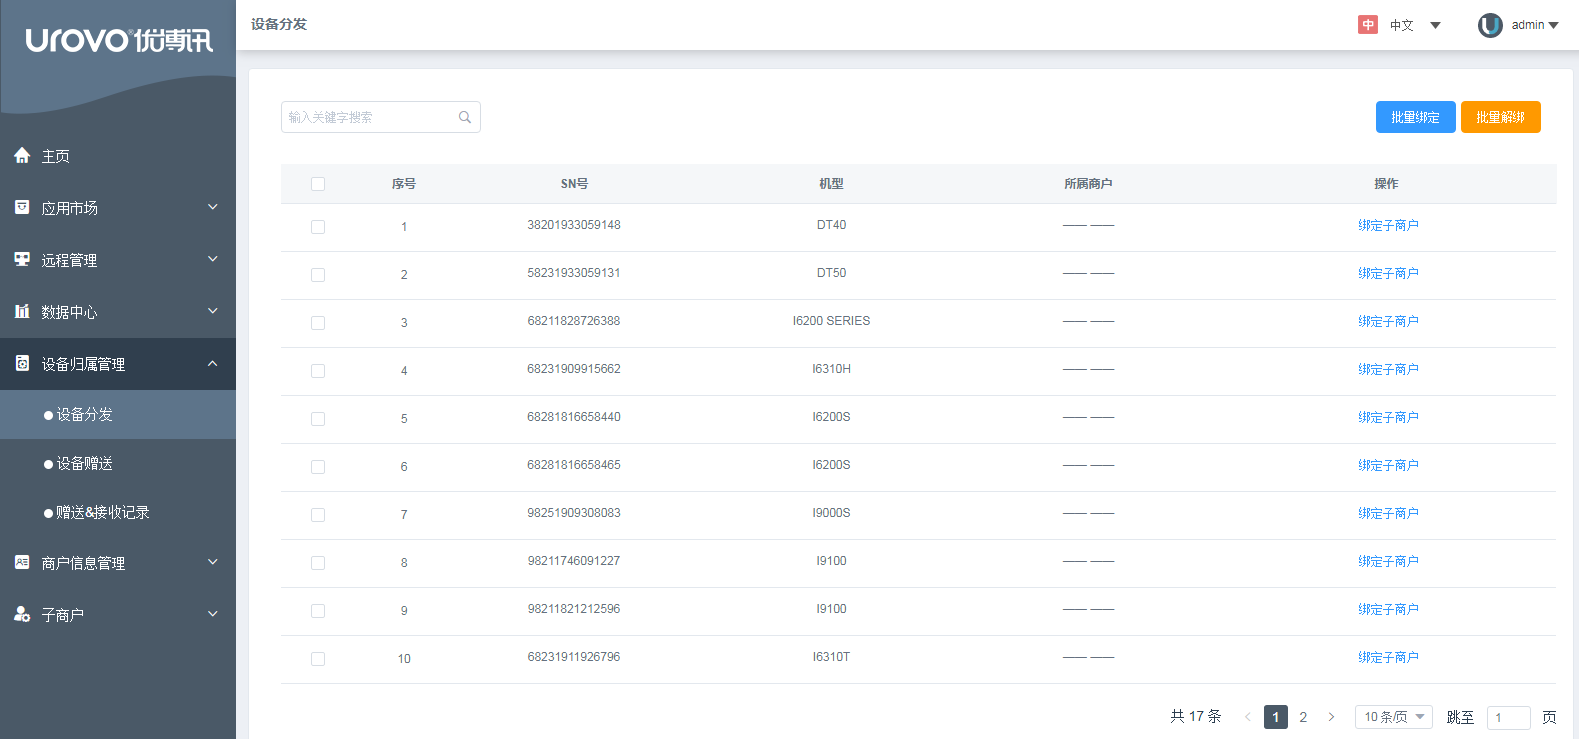Check the row 3 checkbox for I6200 SERIES
This screenshot has width=1579, height=739.
318,323
